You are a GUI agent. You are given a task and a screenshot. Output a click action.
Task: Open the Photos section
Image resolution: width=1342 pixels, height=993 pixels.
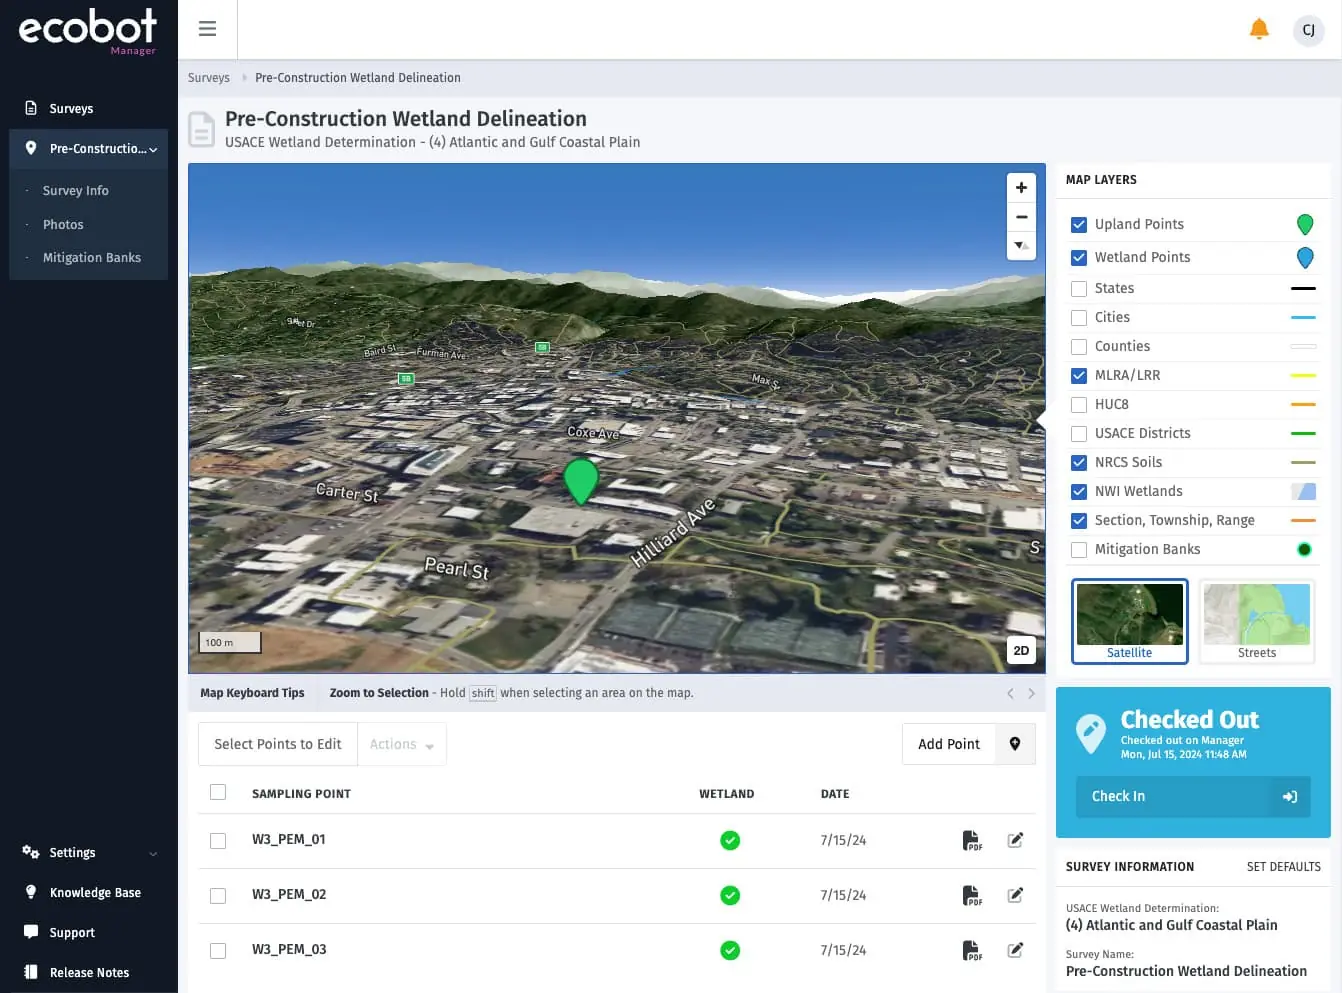63,224
